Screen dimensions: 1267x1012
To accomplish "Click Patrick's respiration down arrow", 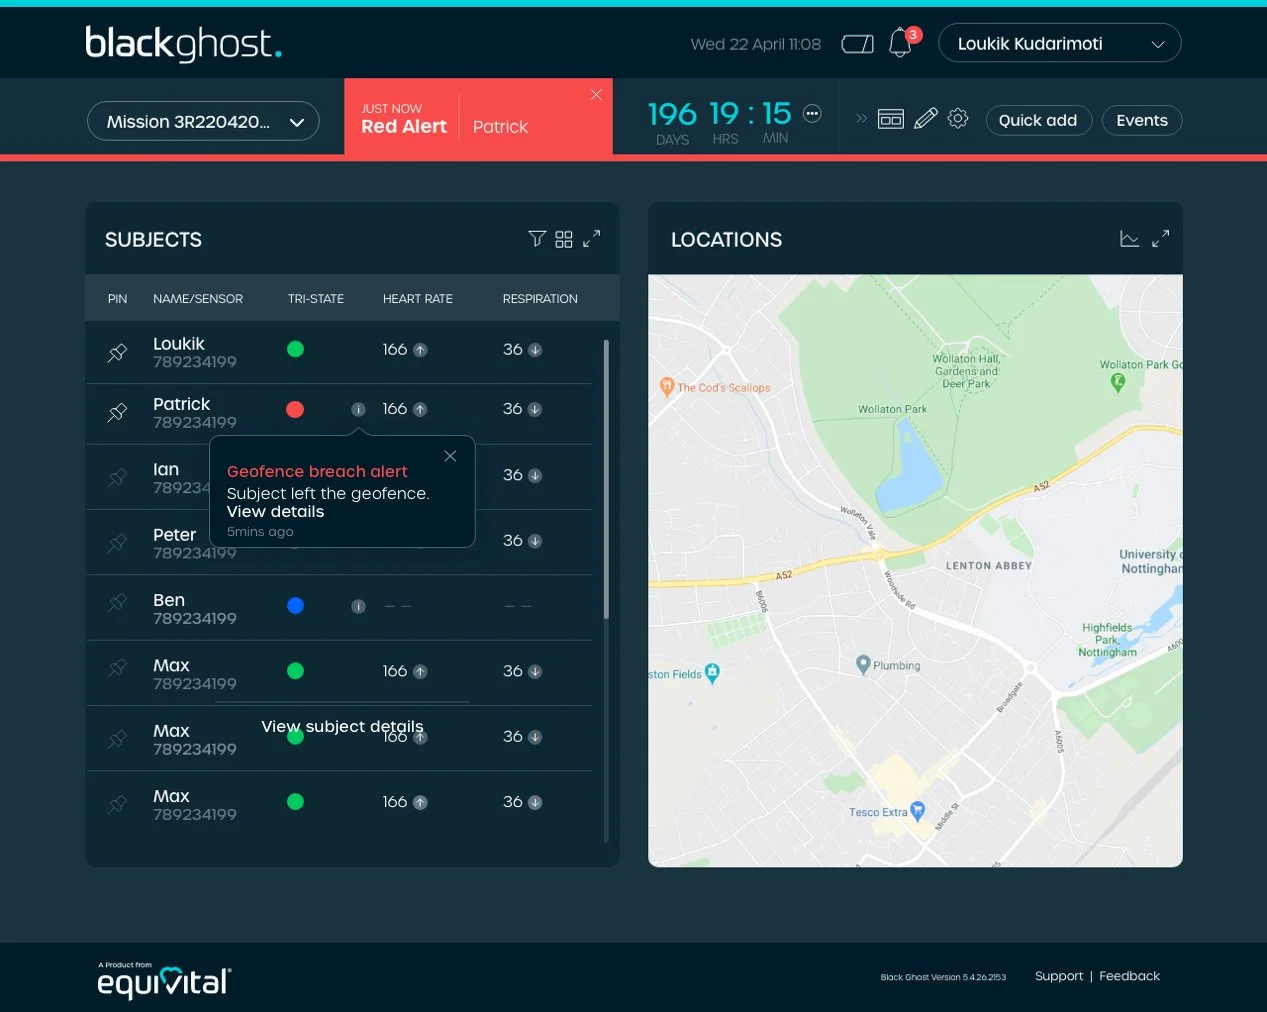I will pyautogui.click(x=535, y=410).
